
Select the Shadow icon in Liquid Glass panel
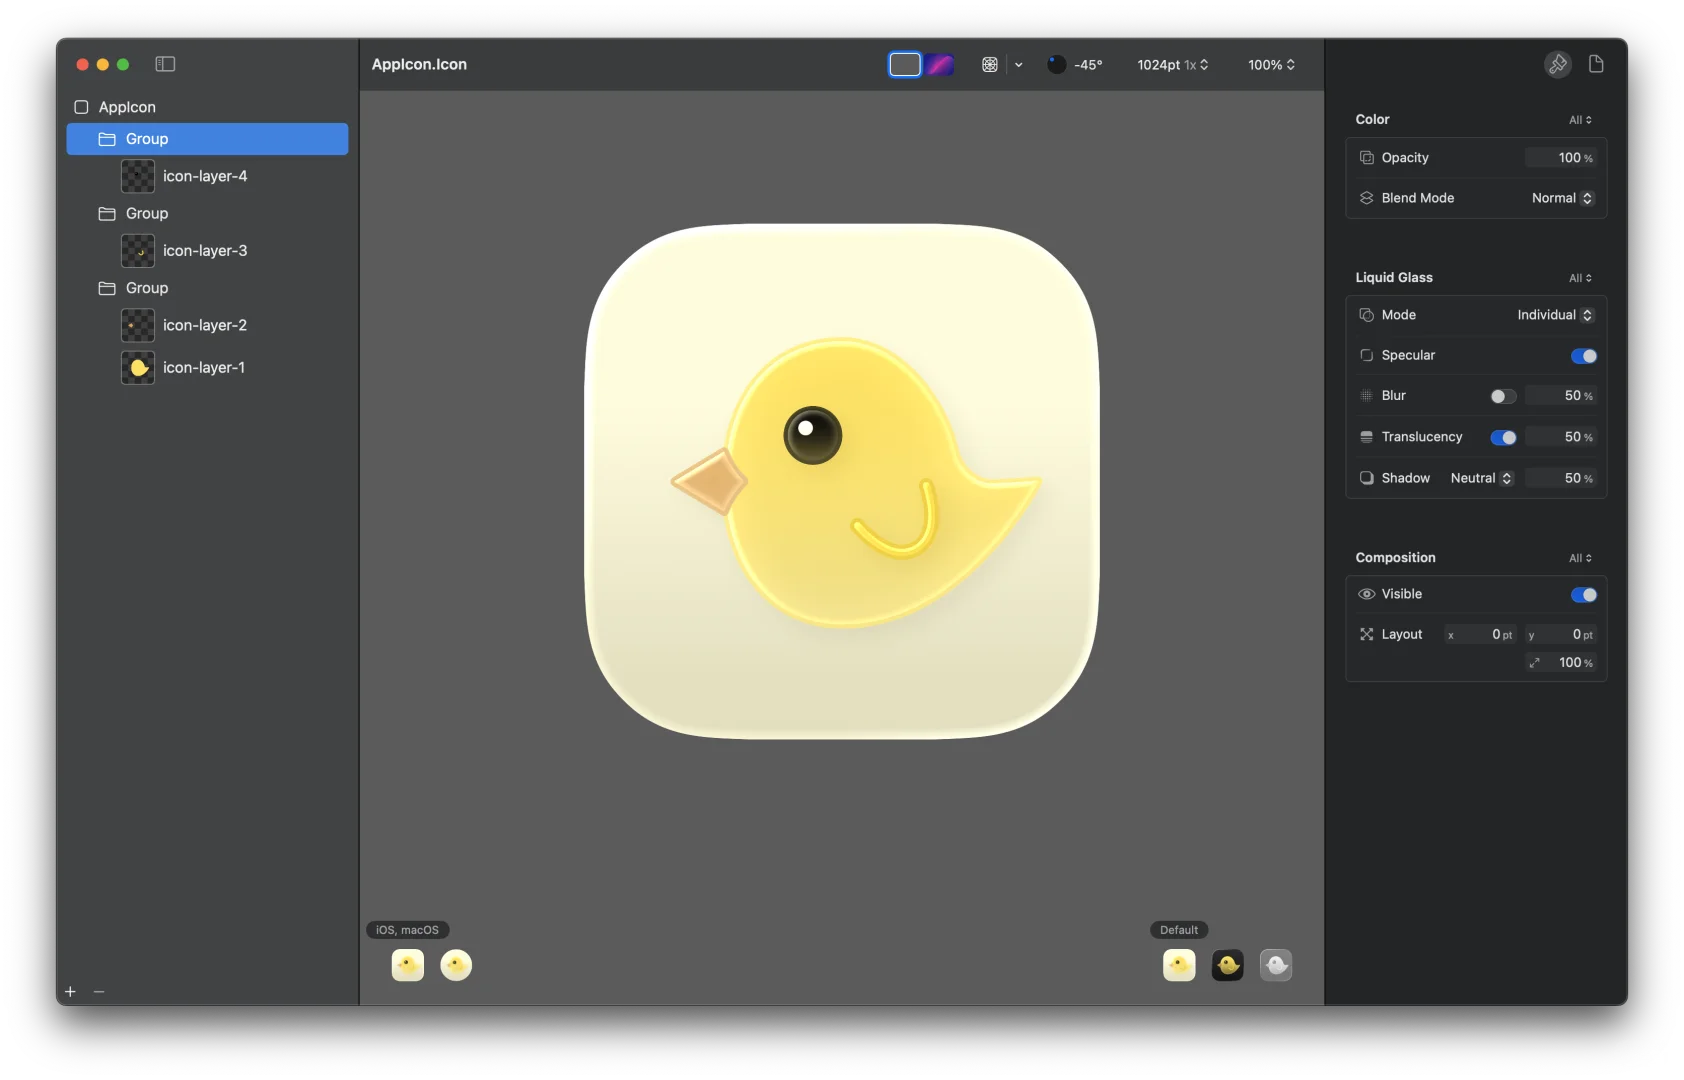tap(1366, 478)
